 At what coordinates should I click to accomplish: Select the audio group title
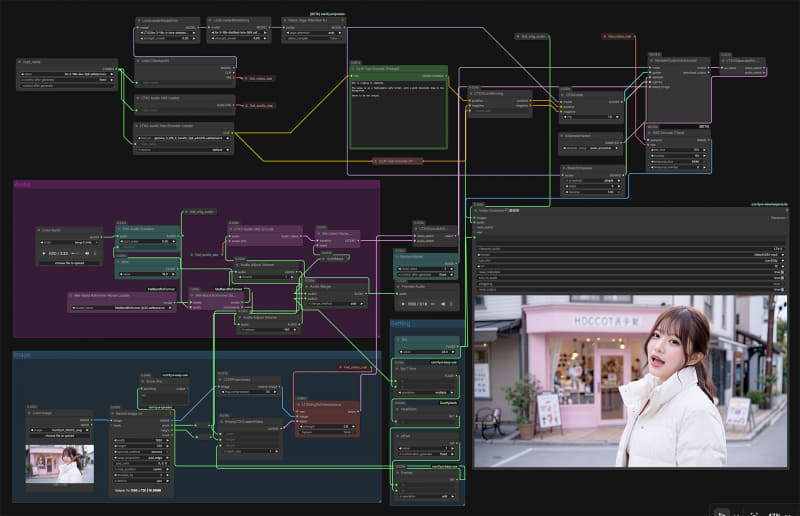22,184
